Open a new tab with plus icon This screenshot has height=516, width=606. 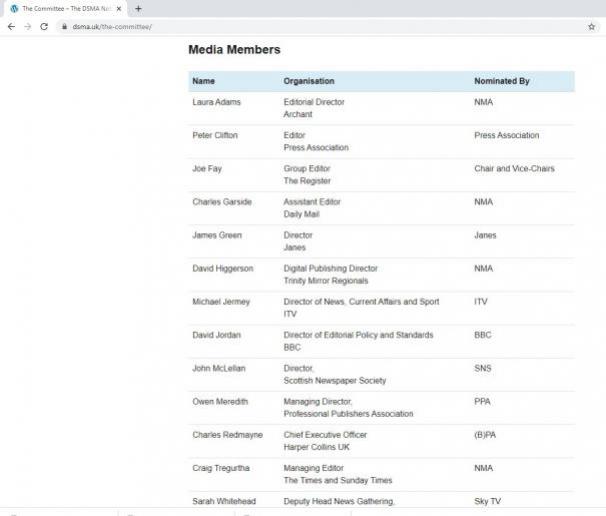(x=138, y=8)
